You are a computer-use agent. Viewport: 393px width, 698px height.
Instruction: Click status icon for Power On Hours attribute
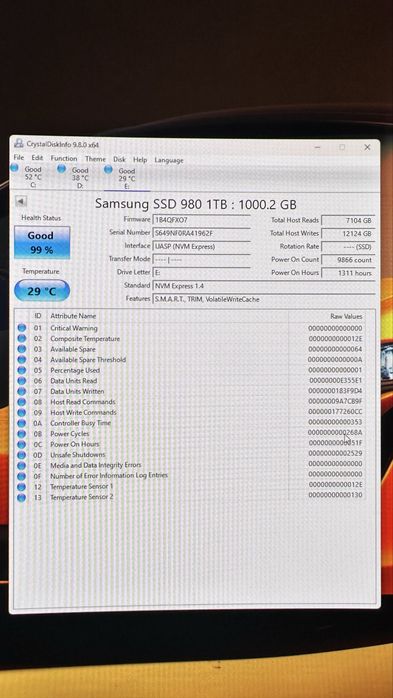pyautogui.click(x=21, y=444)
